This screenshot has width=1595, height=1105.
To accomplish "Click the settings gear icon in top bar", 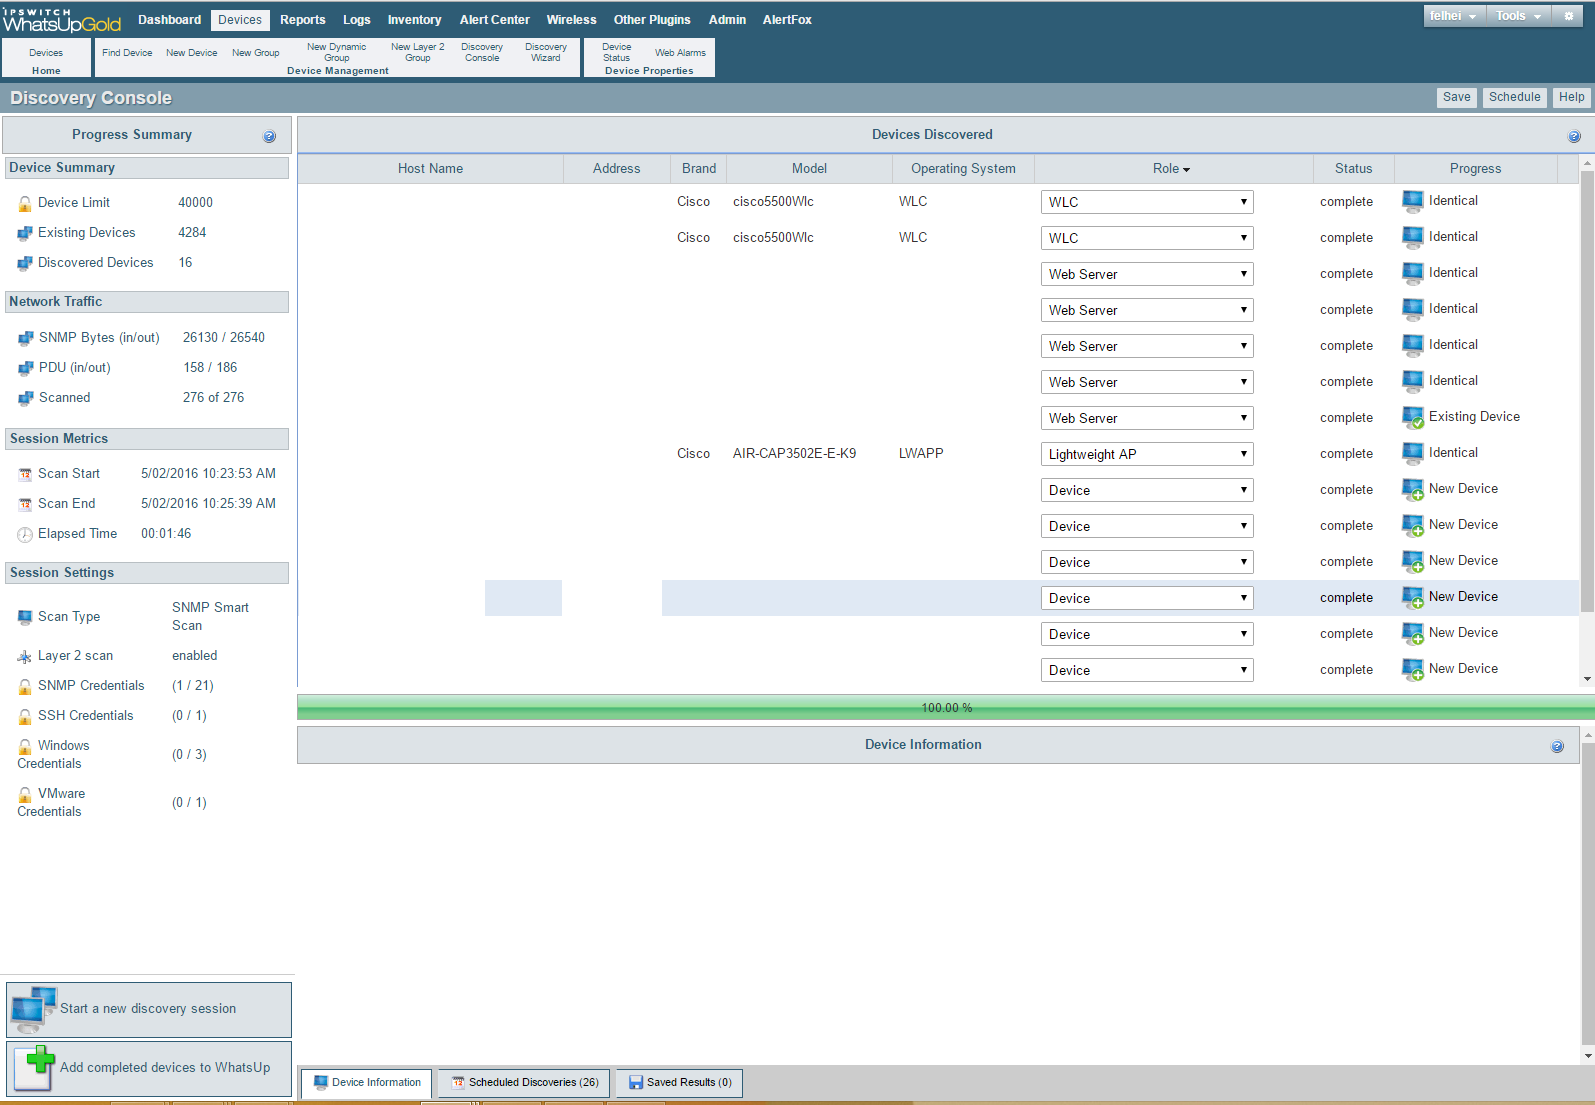I will pos(1568,16).
